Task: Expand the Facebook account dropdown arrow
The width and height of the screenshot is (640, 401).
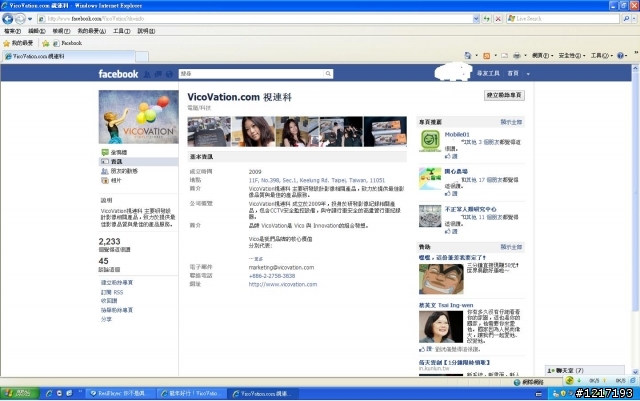Action: pos(528,74)
